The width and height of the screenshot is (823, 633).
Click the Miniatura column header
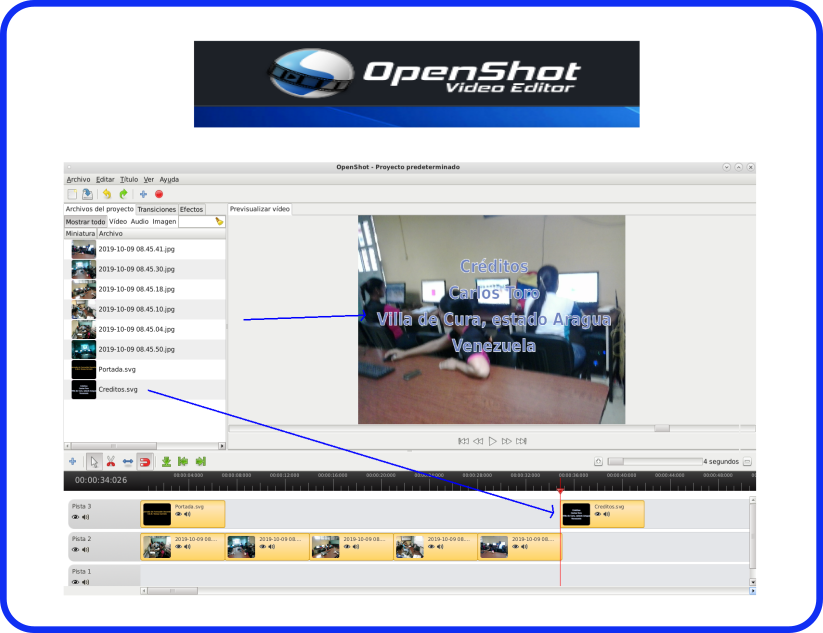tap(80, 234)
